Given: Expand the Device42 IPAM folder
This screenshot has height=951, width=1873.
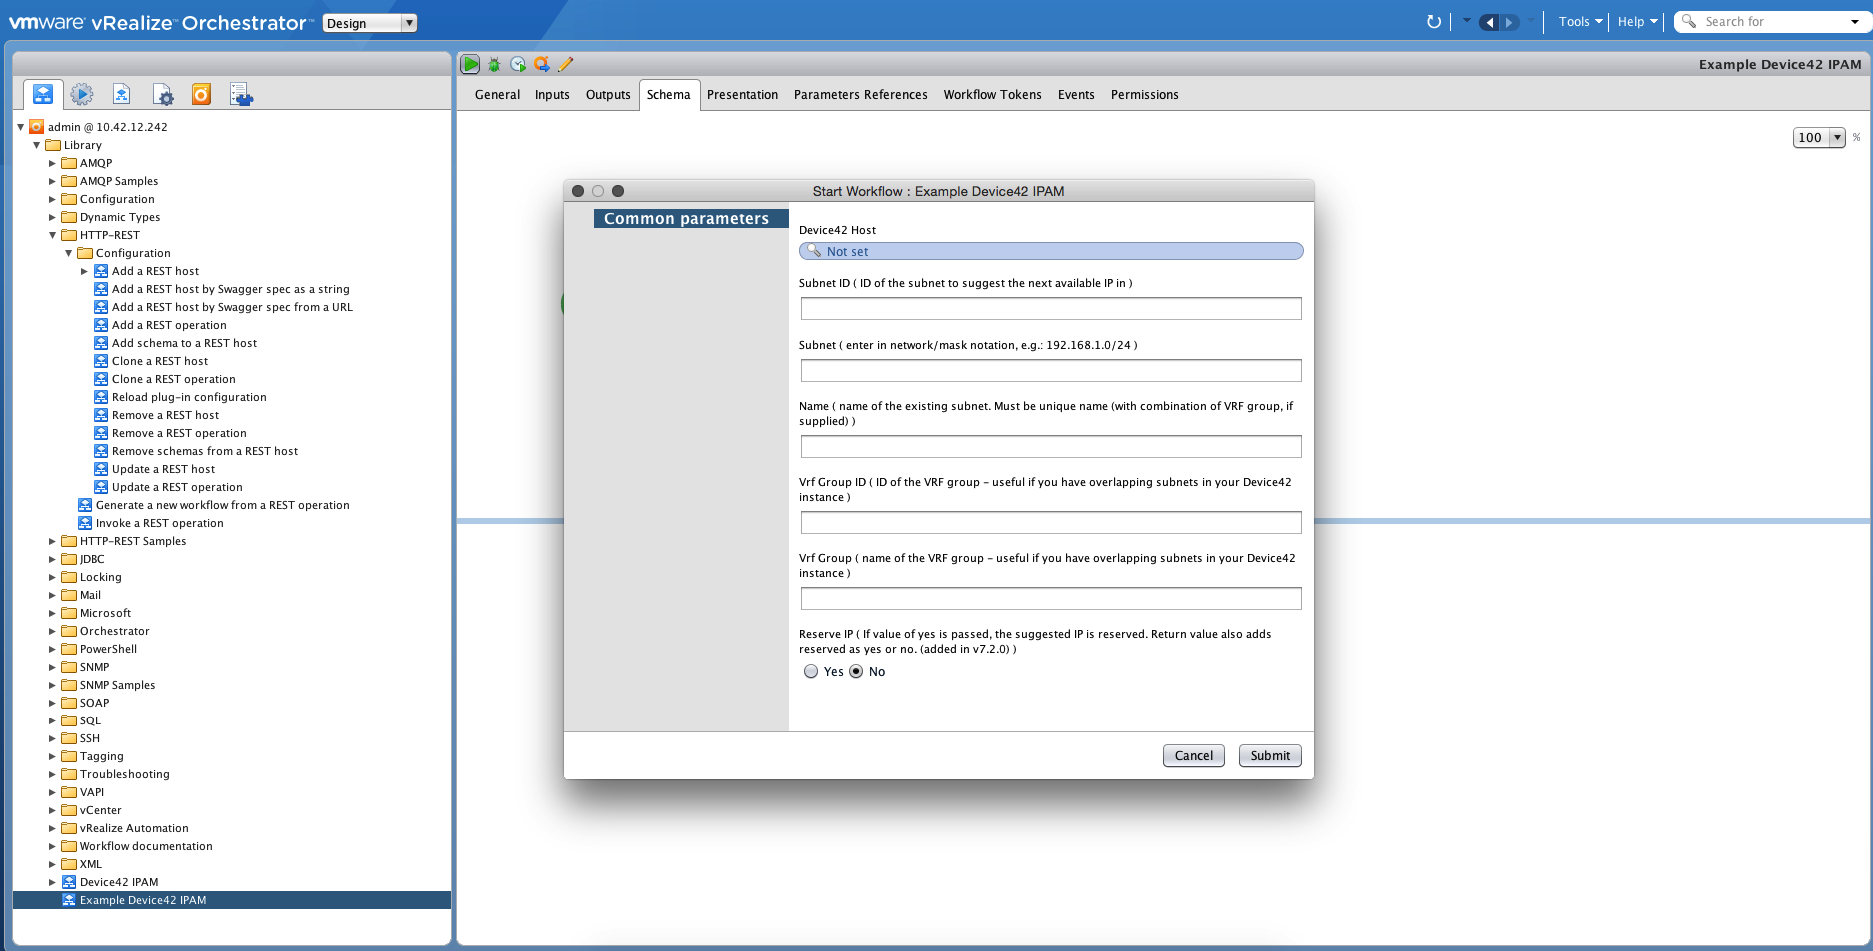Looking at the screenshot, I should 53,882.
